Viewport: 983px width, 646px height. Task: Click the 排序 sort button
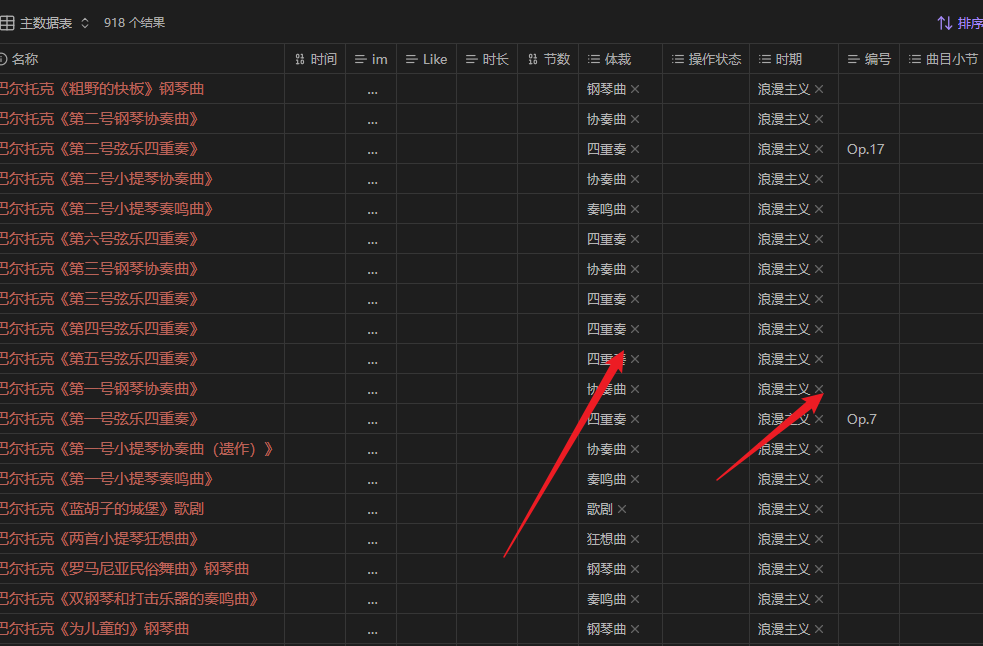[x=958, y=23]
